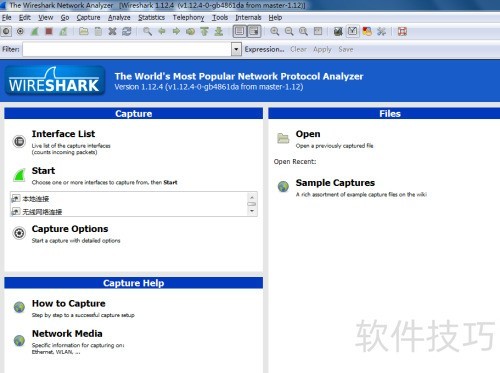The image size is (500, 373).
Task: Open the Analyze menu
Action: pyautogui.click(x=119, y=17)
